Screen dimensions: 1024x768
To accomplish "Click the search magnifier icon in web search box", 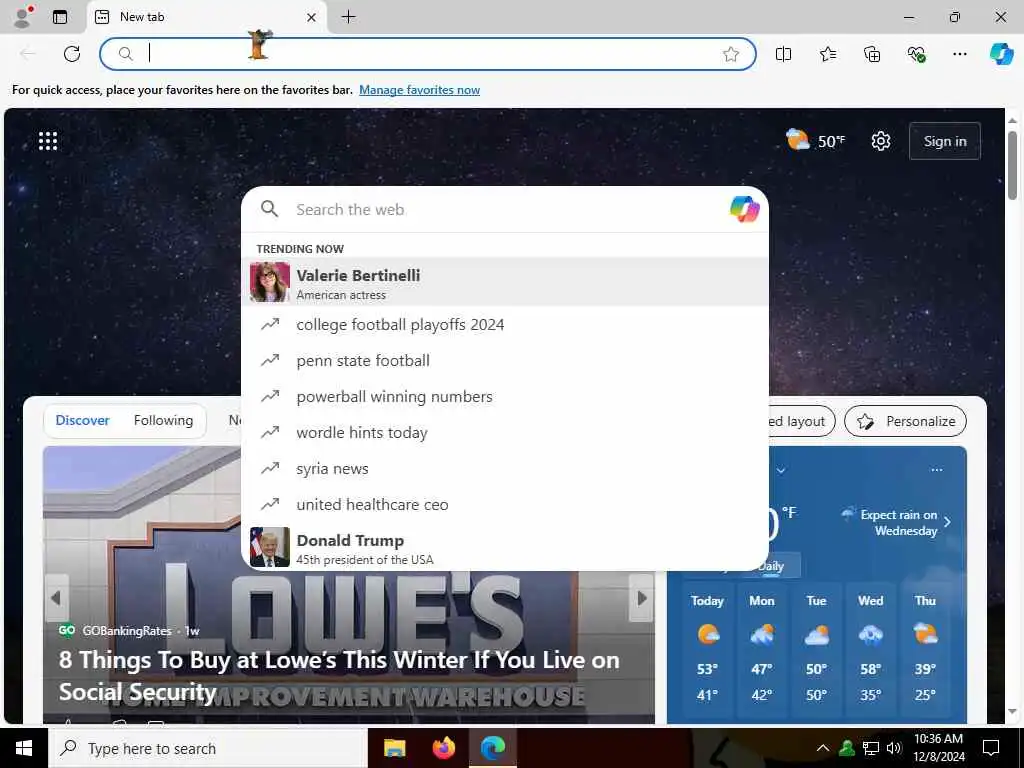I will click(270, 209).
